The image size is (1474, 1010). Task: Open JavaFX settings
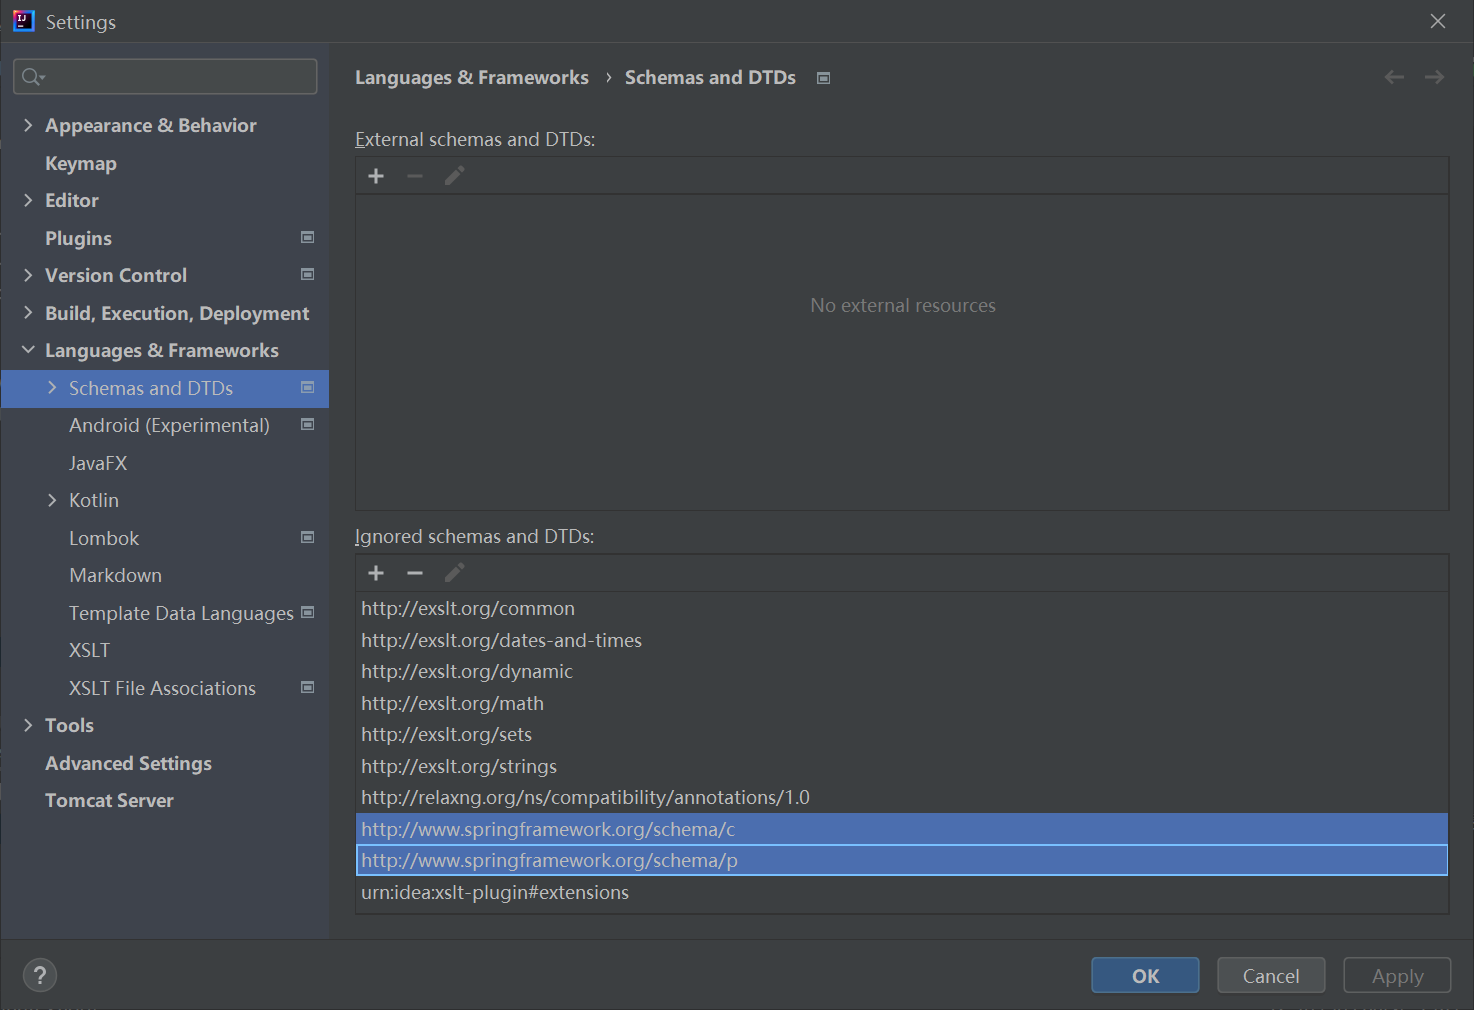click(x=98, y=463)
